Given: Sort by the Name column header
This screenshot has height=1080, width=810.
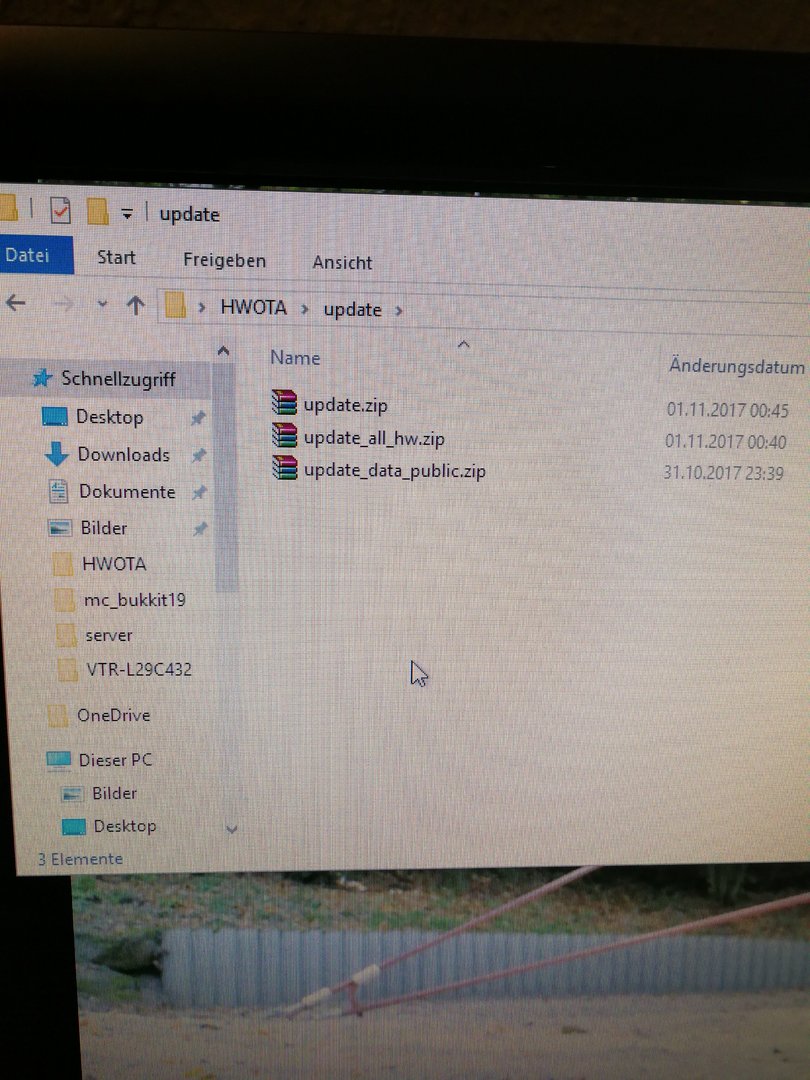Looking at the screenshot, I should tap(295, 358).
